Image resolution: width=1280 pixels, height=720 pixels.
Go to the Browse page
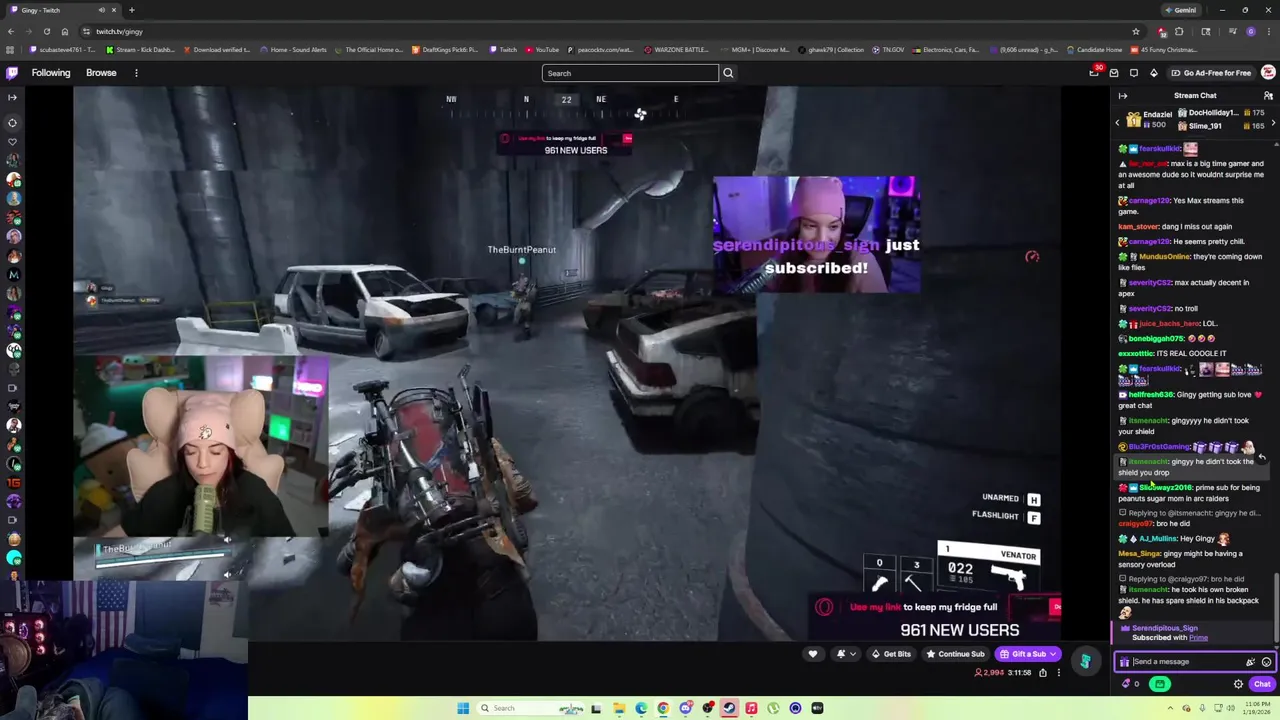pos(101,73)
